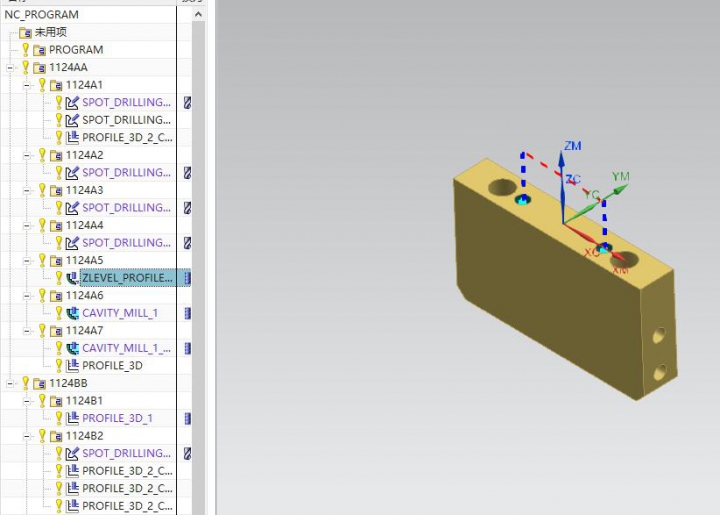This screenshot has width=720, height=515.
Task: Click the navigator vertical scrollbar track
Action: coord(198,266)
